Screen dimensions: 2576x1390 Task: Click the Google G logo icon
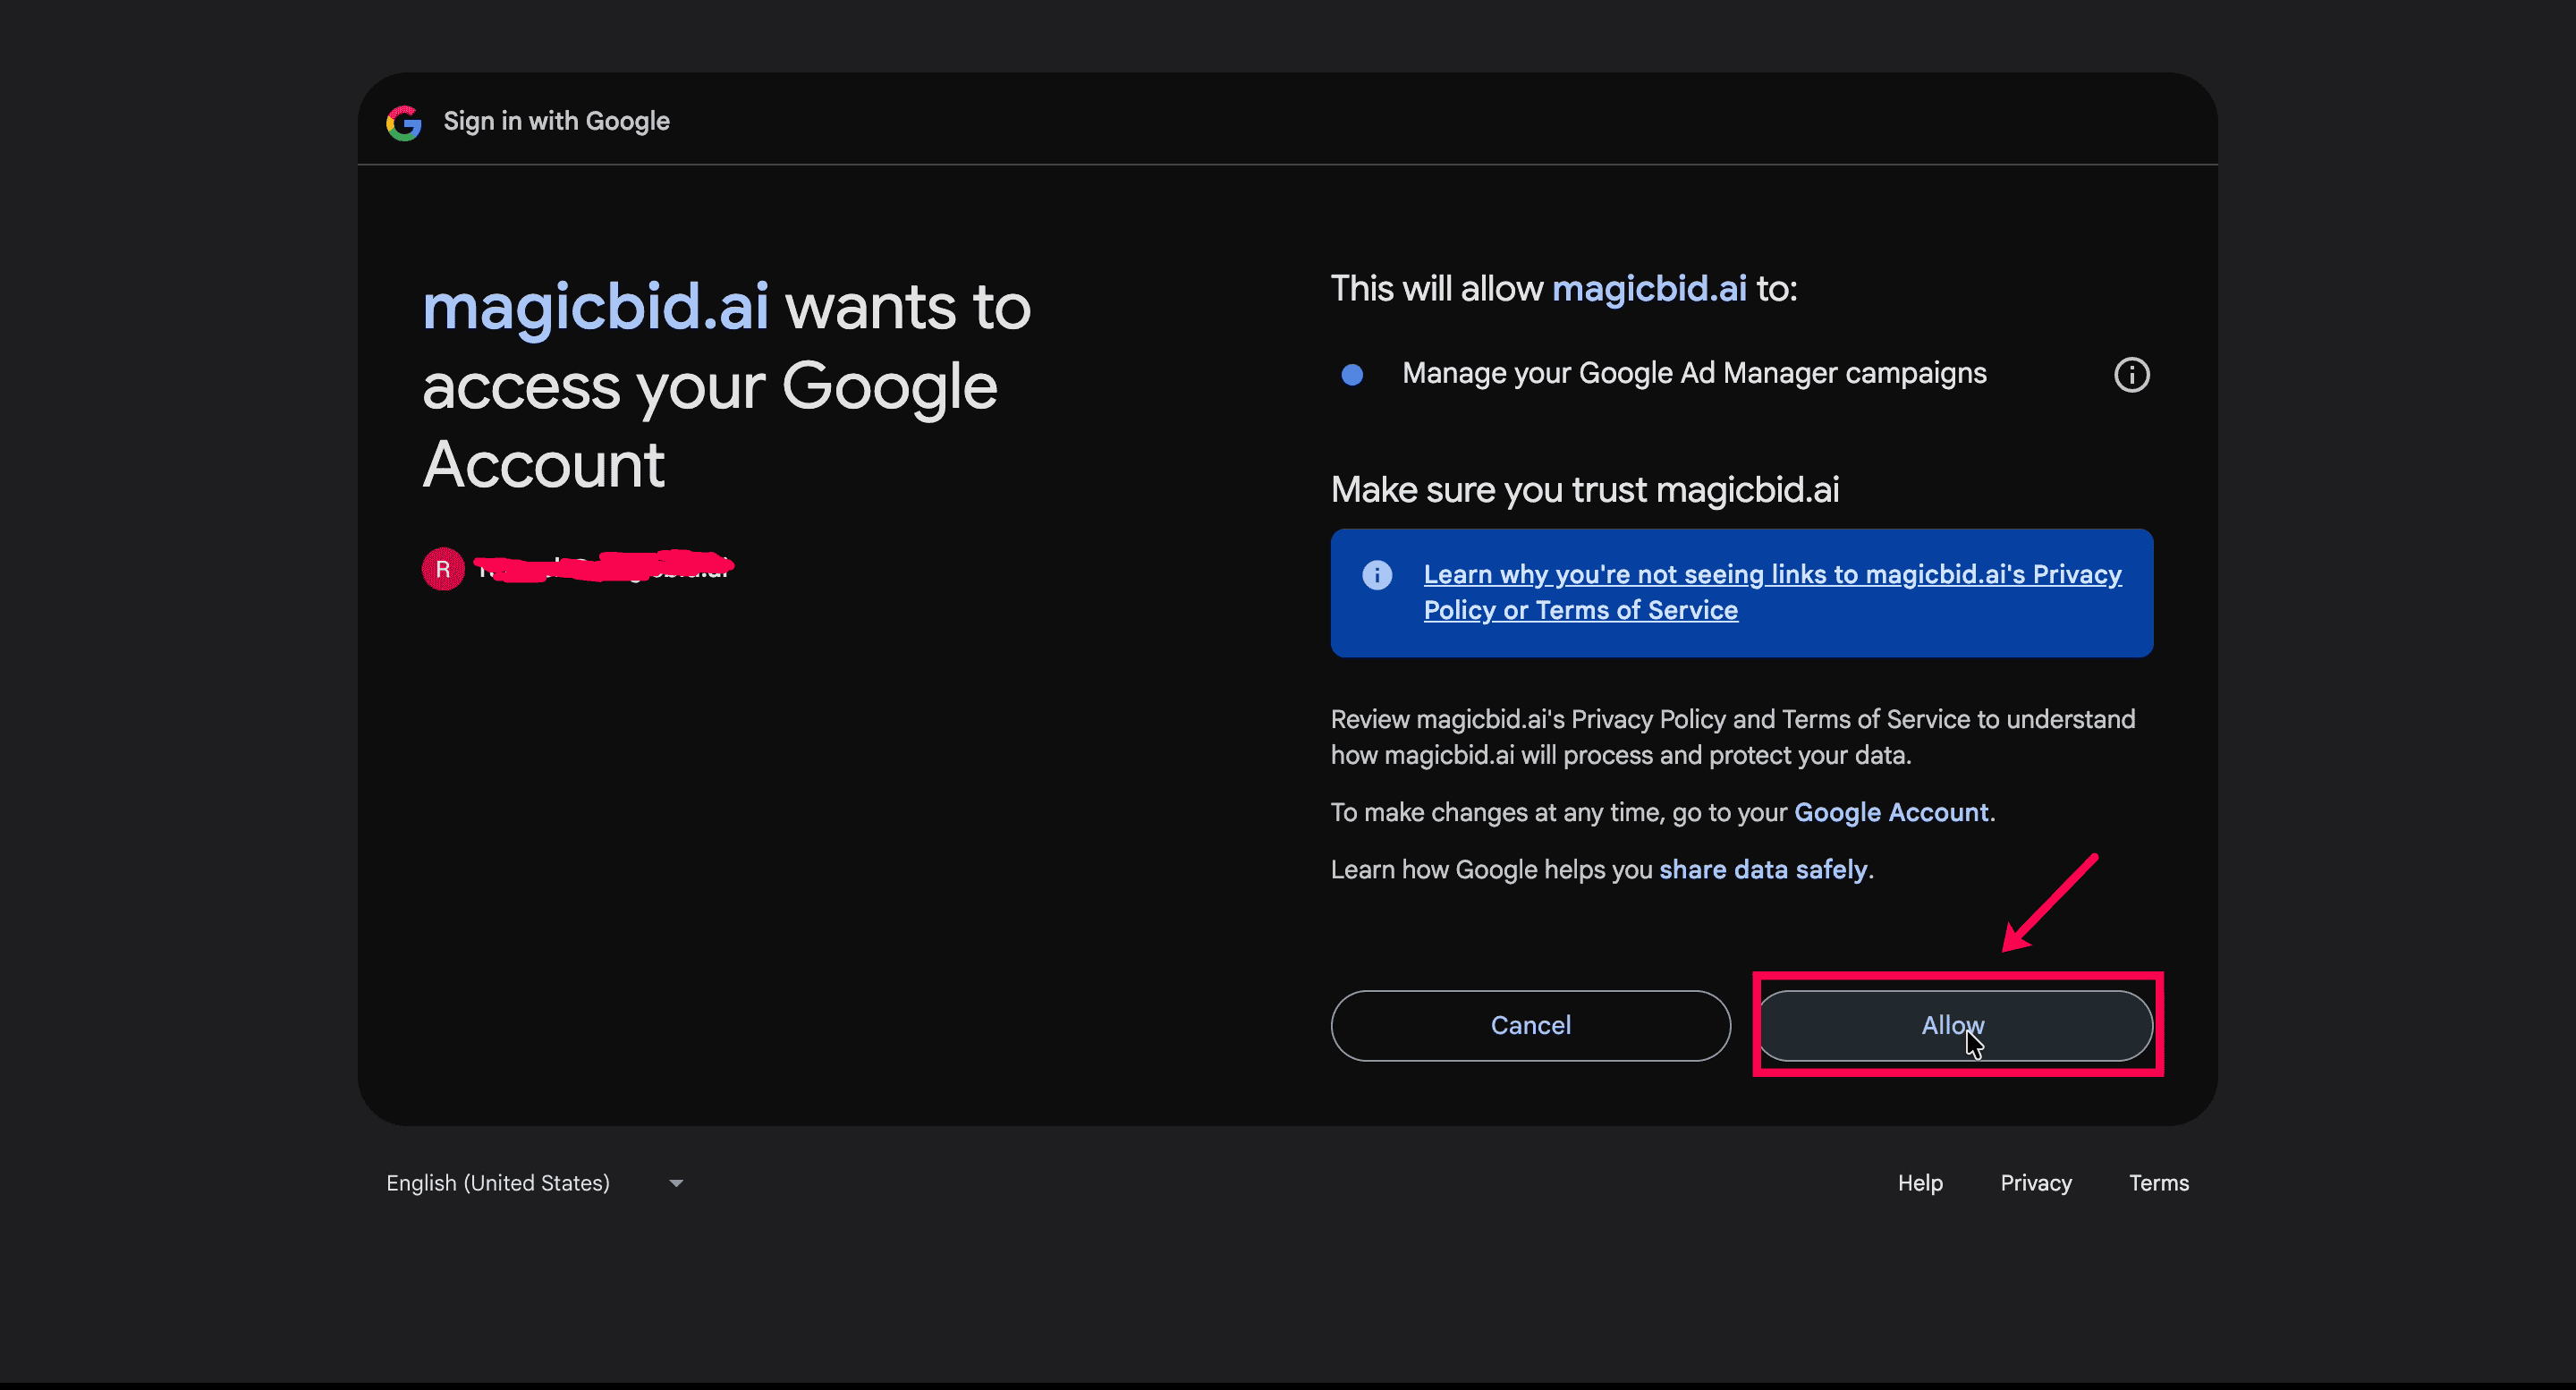click(404, 122)
